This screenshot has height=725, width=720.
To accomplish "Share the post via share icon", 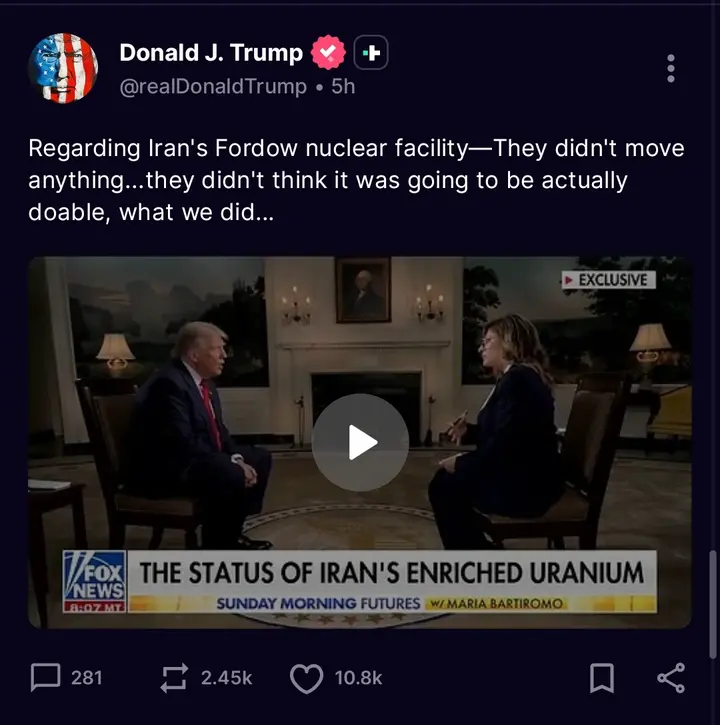I will 671,678.
